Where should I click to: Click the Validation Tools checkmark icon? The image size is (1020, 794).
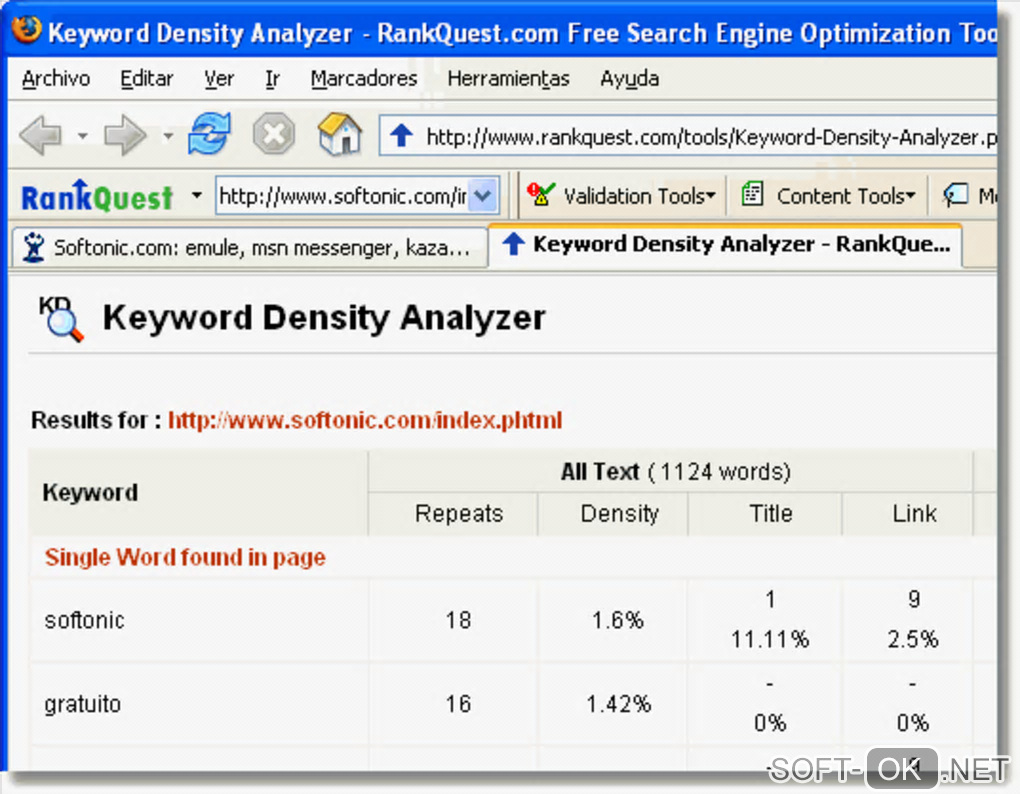click(x=541, y=194)
